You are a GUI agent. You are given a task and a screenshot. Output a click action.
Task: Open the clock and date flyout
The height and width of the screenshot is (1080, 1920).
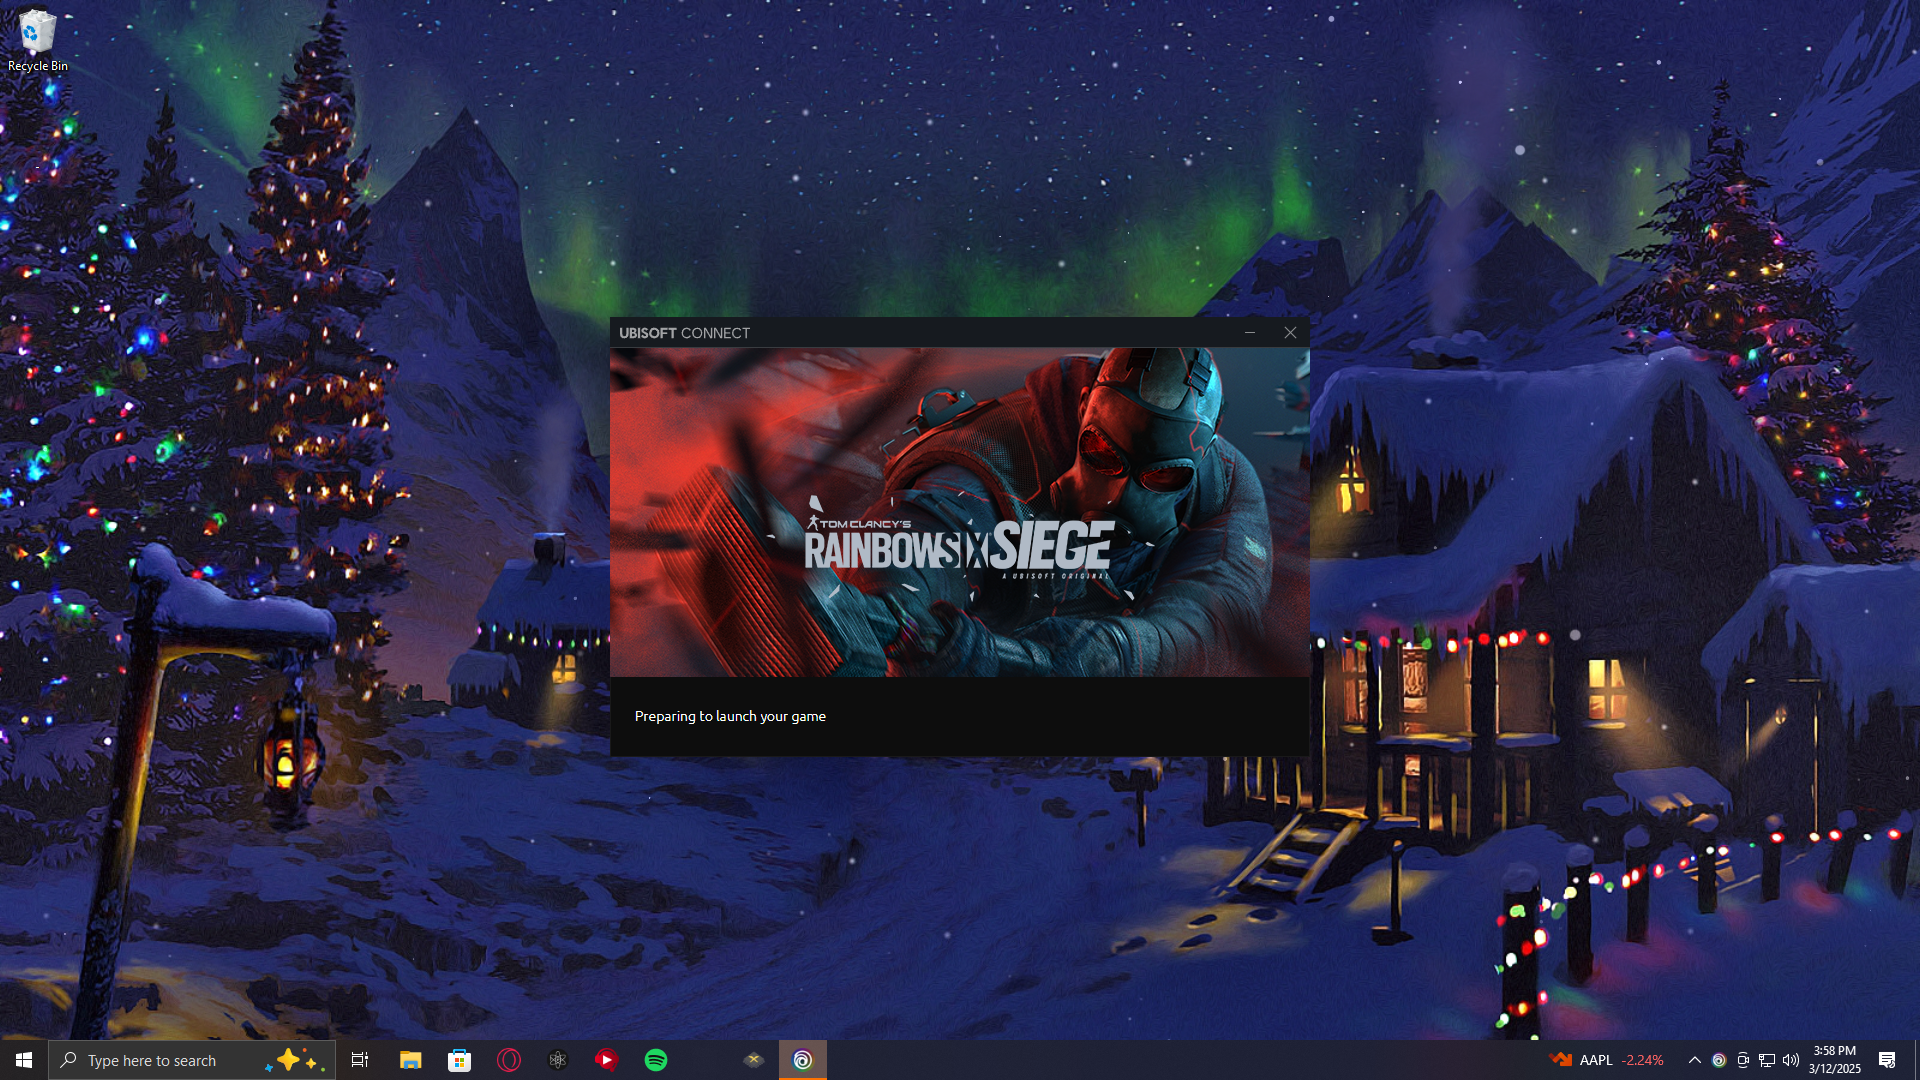[x=1834, y=1060]
